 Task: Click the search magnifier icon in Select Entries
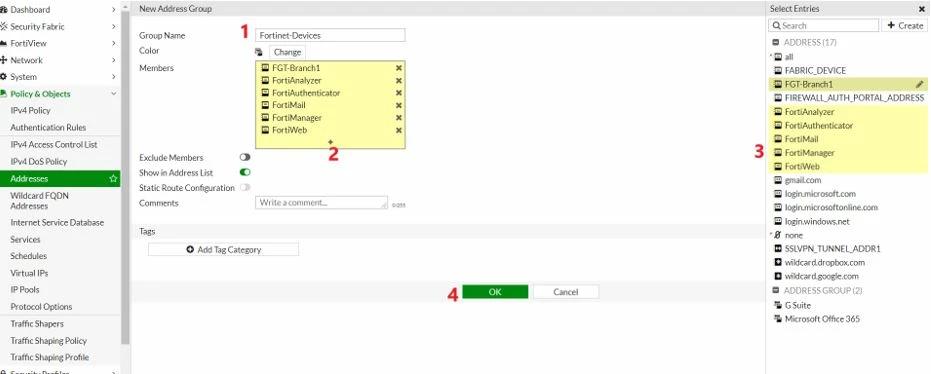coord(777,26)
